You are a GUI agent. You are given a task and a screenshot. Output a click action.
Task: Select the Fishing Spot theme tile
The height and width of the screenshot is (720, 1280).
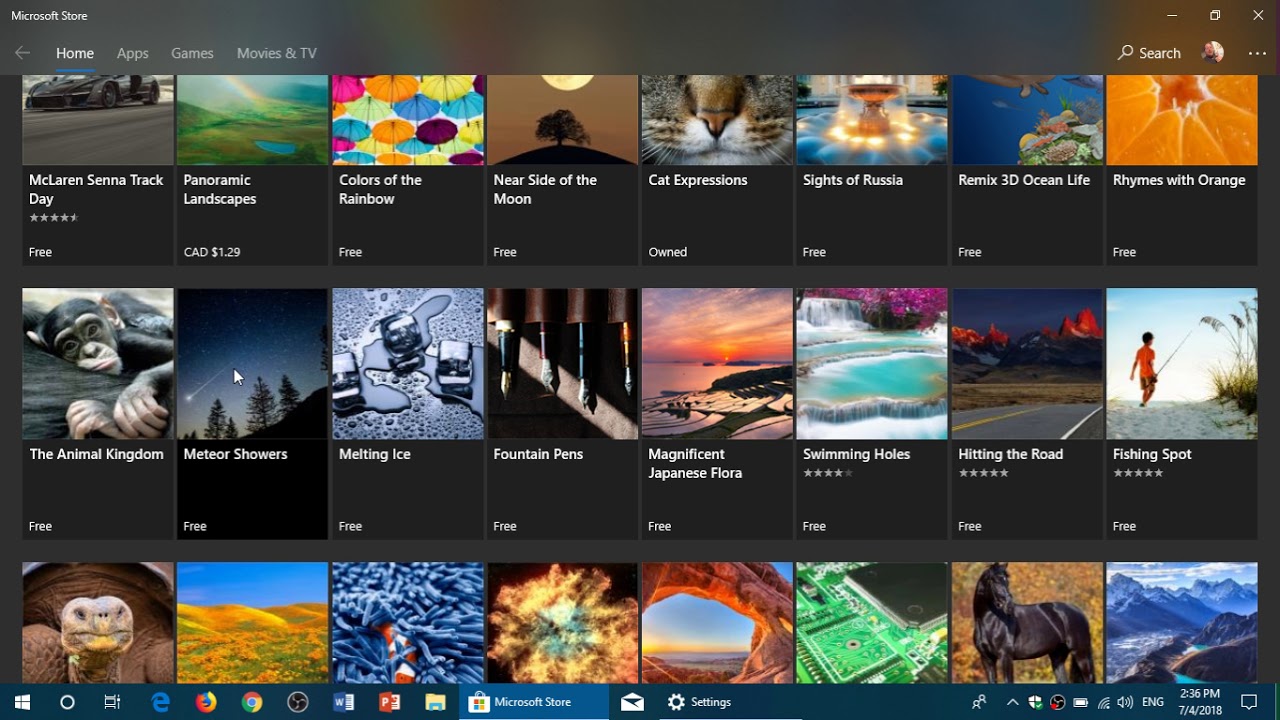tap(1182, 414)
